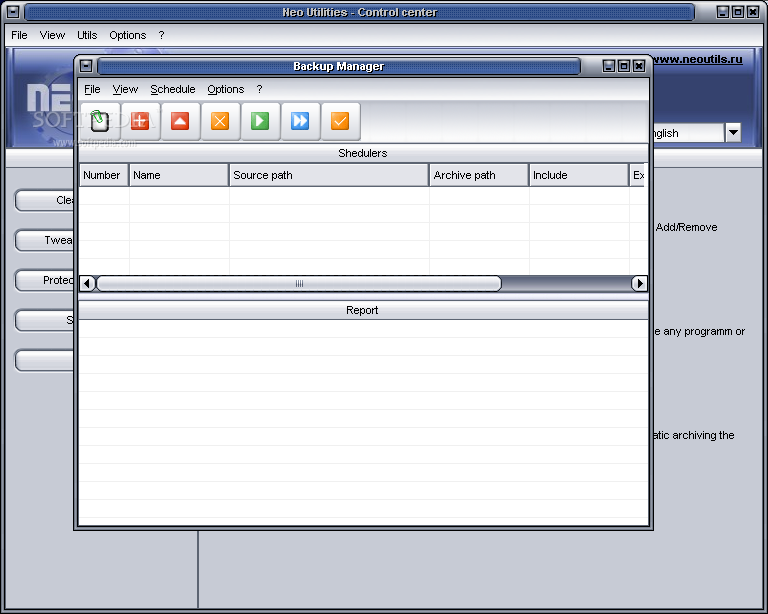Screen dimensions: 768x614
Task: Open View menu in Backup Manager
Action: (125, 89)
